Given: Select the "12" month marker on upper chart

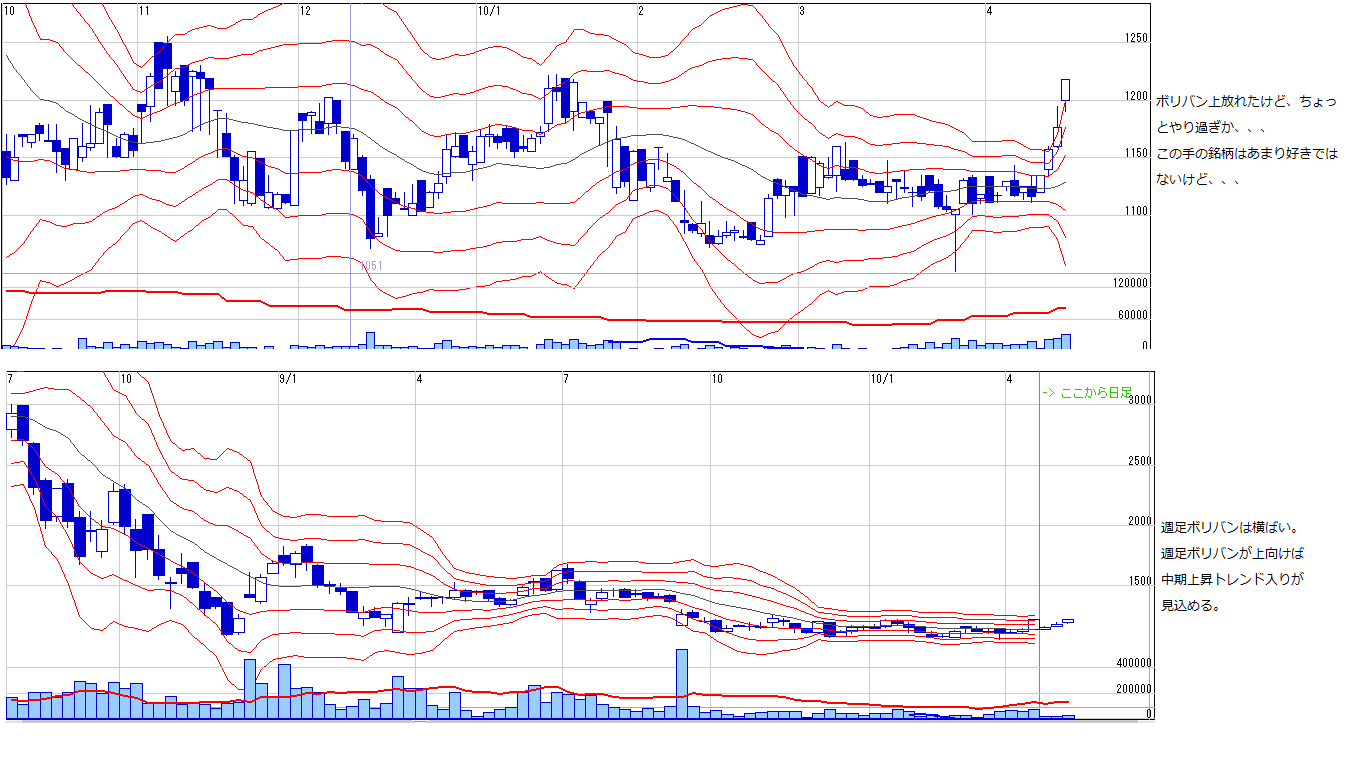Looking at the screenshot, I should pos(305,11).
